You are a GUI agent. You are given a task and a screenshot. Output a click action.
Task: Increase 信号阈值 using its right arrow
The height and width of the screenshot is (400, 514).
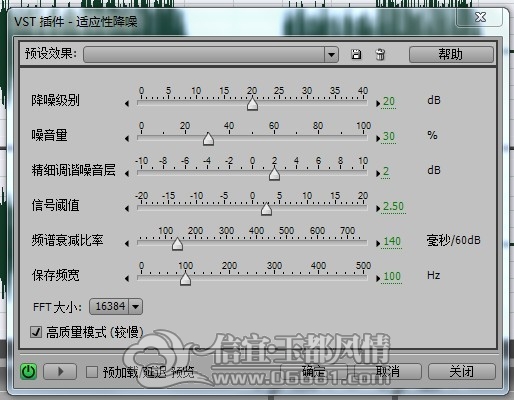tap(378, 209)
